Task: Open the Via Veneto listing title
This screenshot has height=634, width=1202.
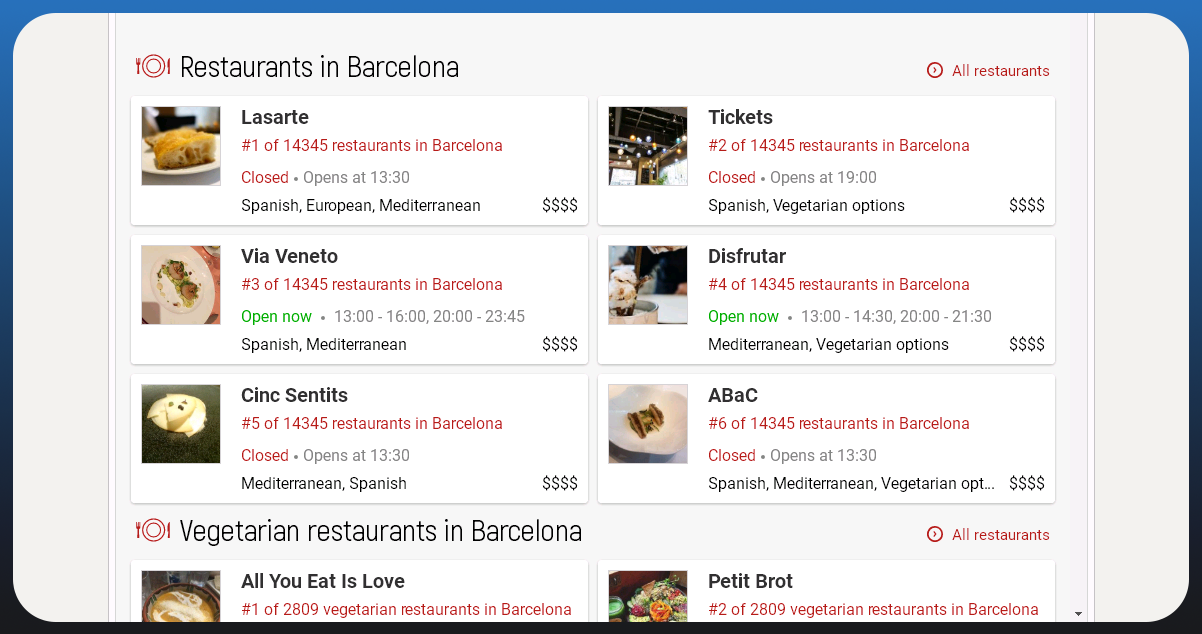Action: pos(289,256)
